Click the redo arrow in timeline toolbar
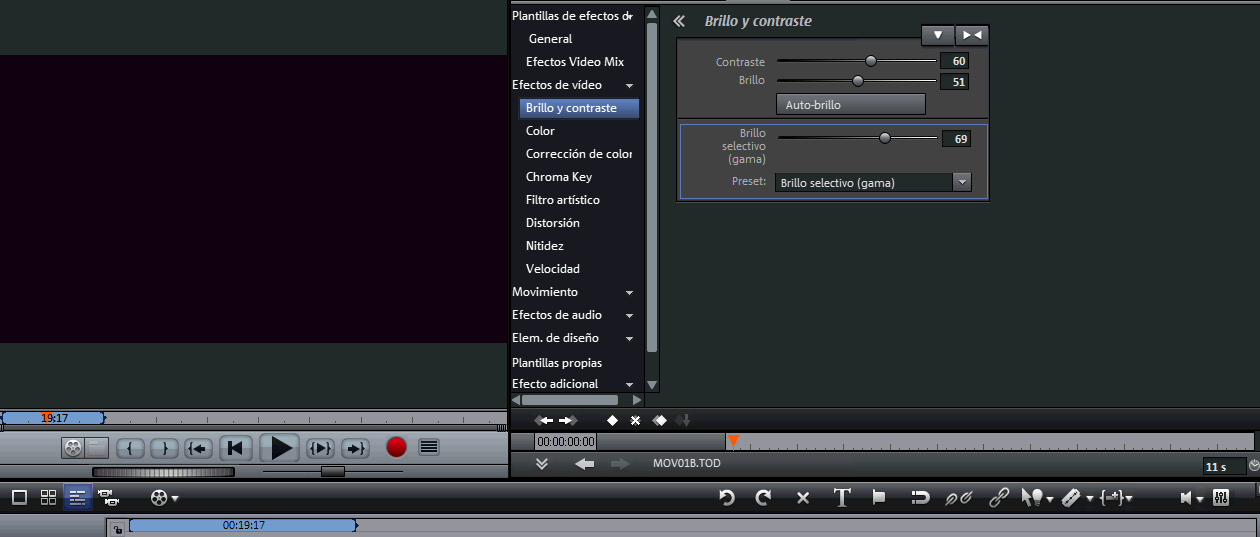The width and height of the screenshot is (1260, 537). pos(763,497)
